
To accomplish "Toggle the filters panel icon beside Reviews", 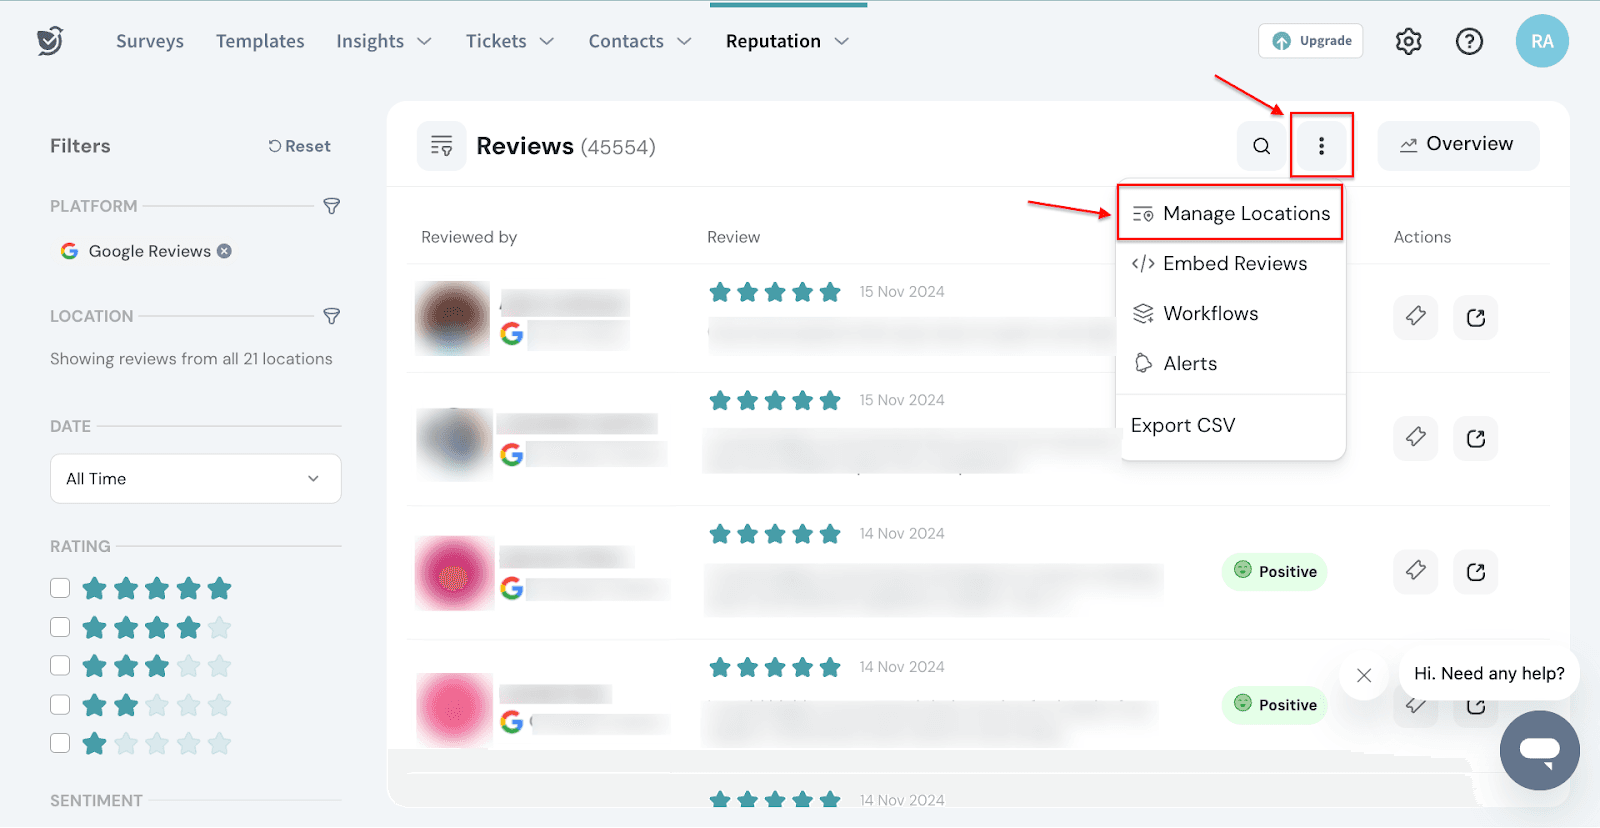I will [441, 146].
